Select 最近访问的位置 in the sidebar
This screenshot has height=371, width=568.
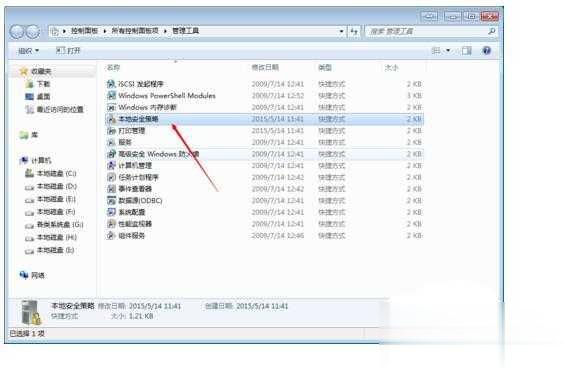[x=60, y=109]
